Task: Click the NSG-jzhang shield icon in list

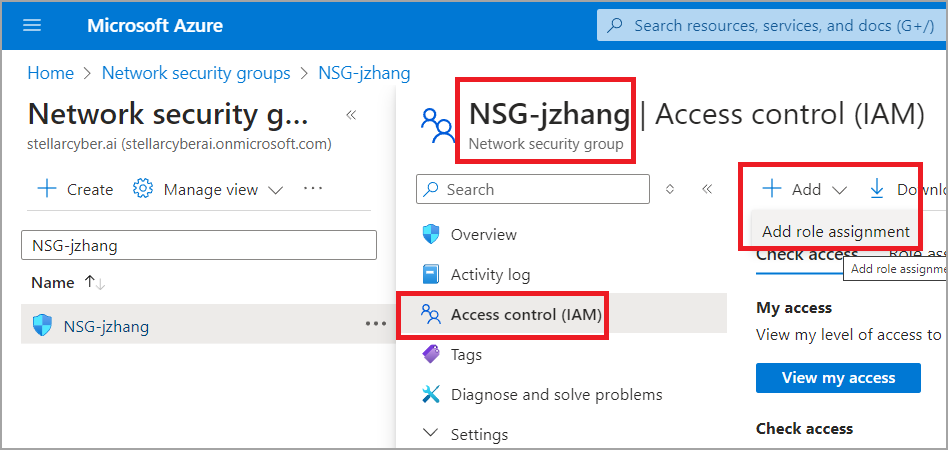Action: (42, 325)
